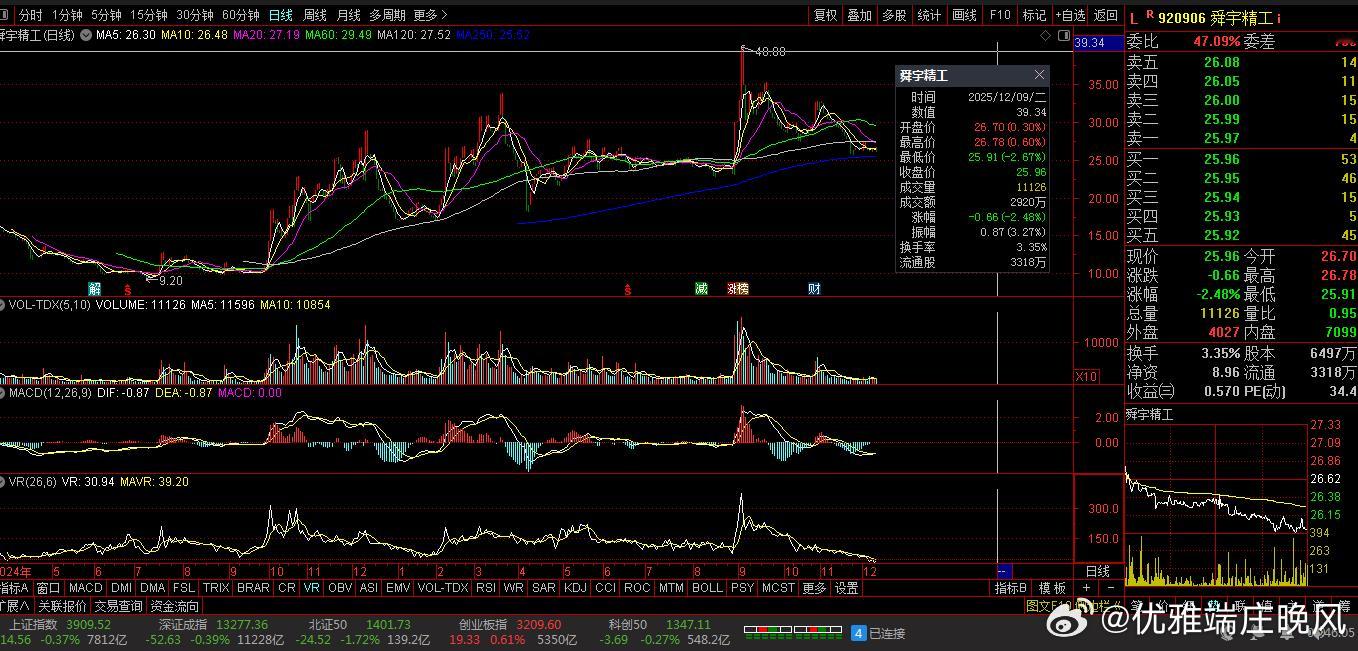Viewport: 1358px width, 651px height.
Task: Click the diamond icon above the price axis
Action: click(1045, 35)
